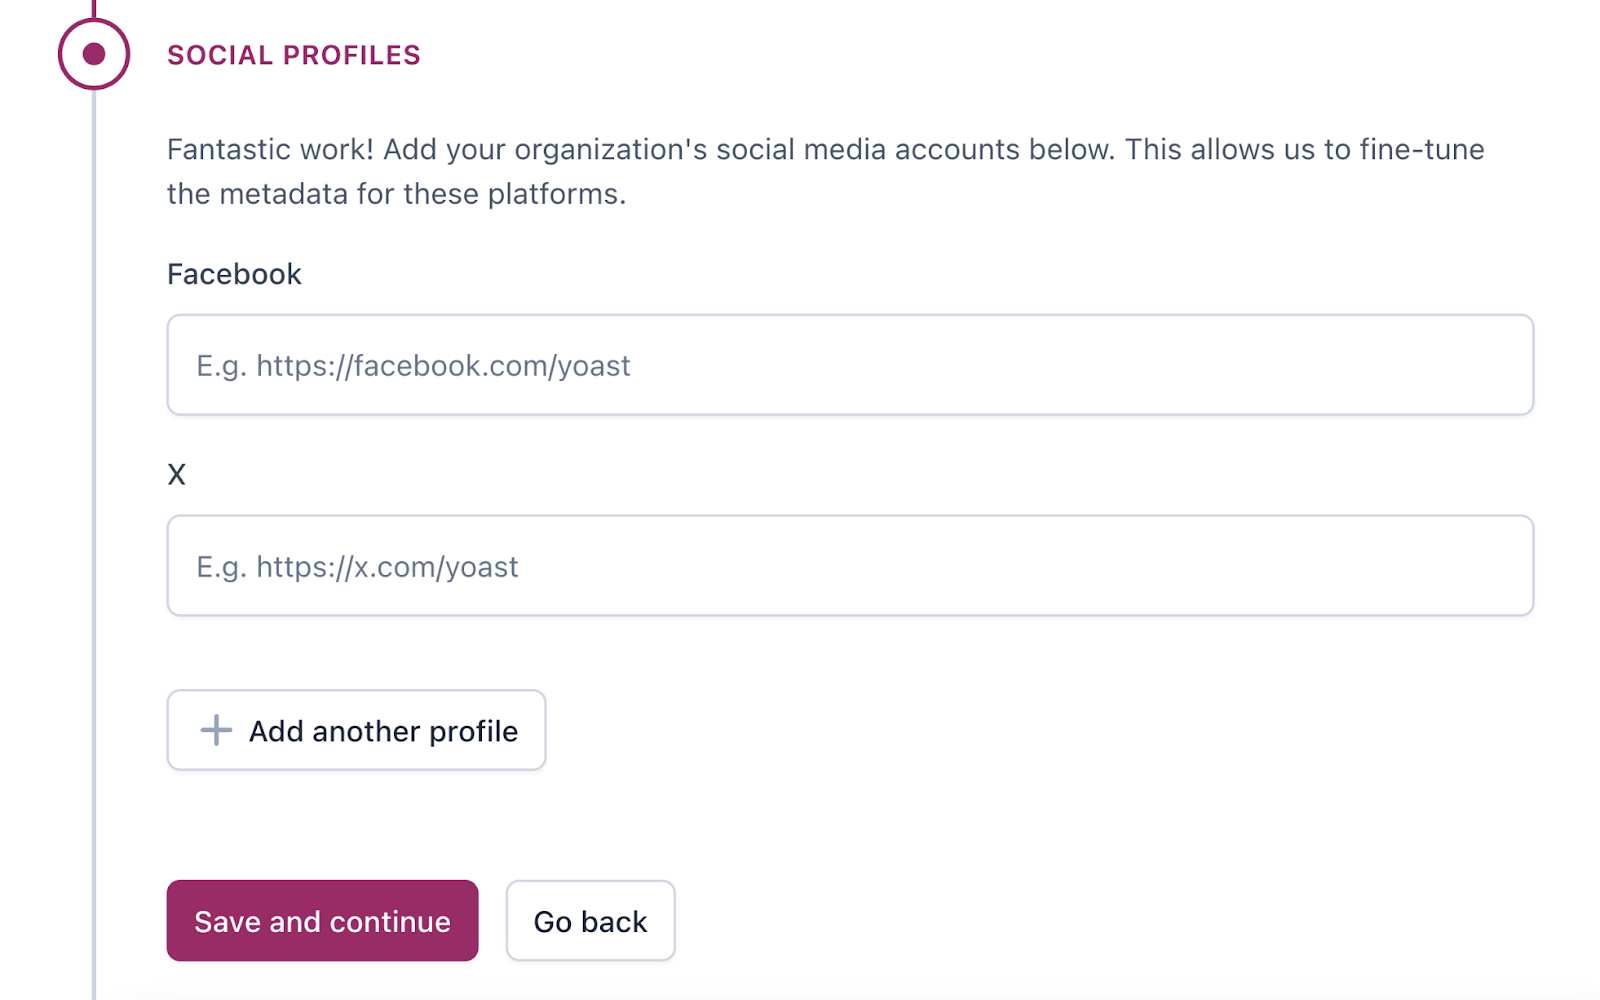
Task: Click the Facebook profile URL input field
Action: point(850,365)
